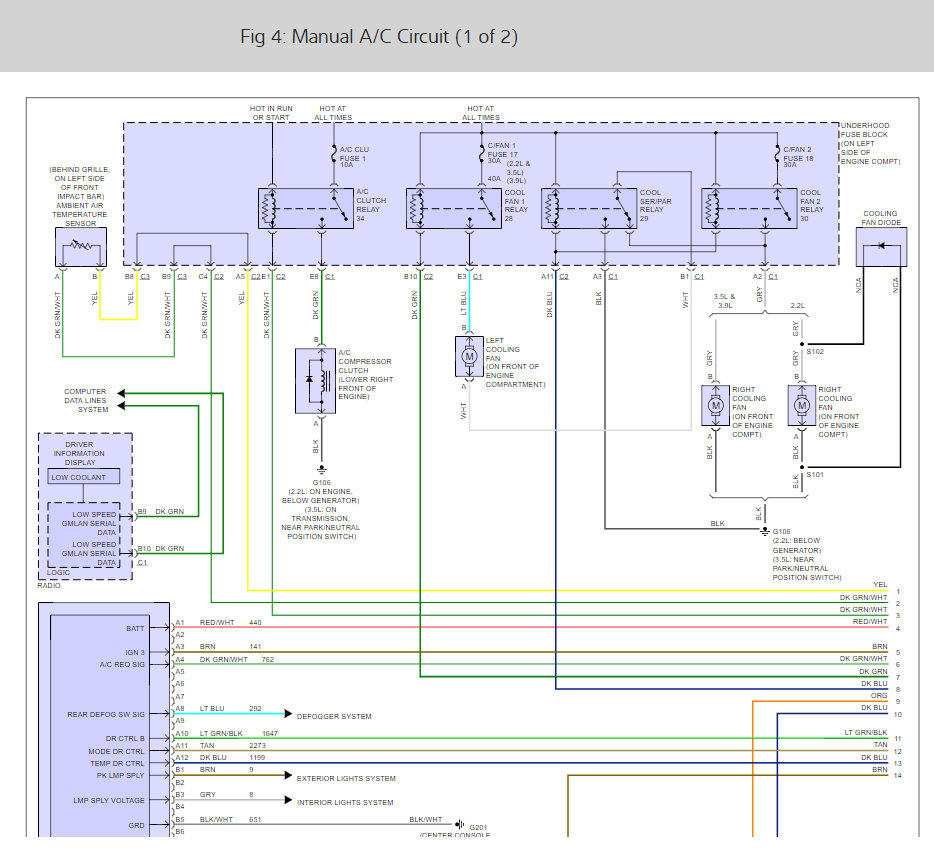The height and width of the screenshot is (852, 934).
Task: Click the A/C clutch relay 34 symbol
Action: click(x=306, y=208)
